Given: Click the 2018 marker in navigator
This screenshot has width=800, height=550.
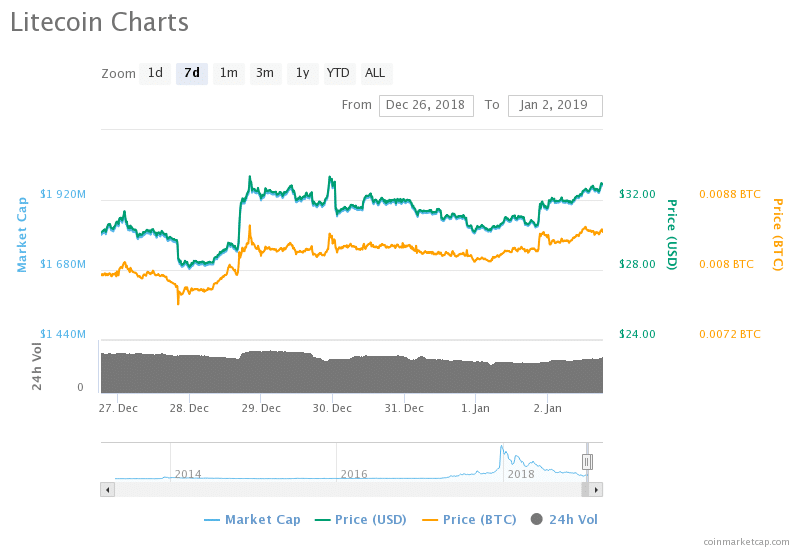Looking at the screenshot, I should [x=521, y=474].
